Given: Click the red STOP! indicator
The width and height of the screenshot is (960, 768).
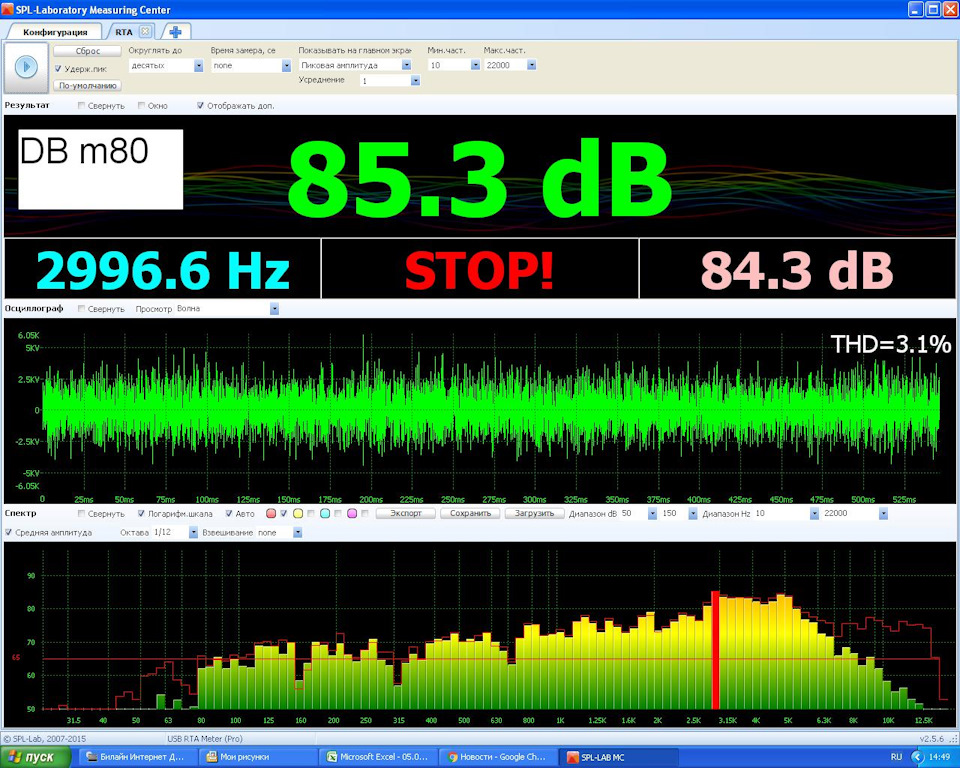Looking at the screenshot, I should point(479,270).
